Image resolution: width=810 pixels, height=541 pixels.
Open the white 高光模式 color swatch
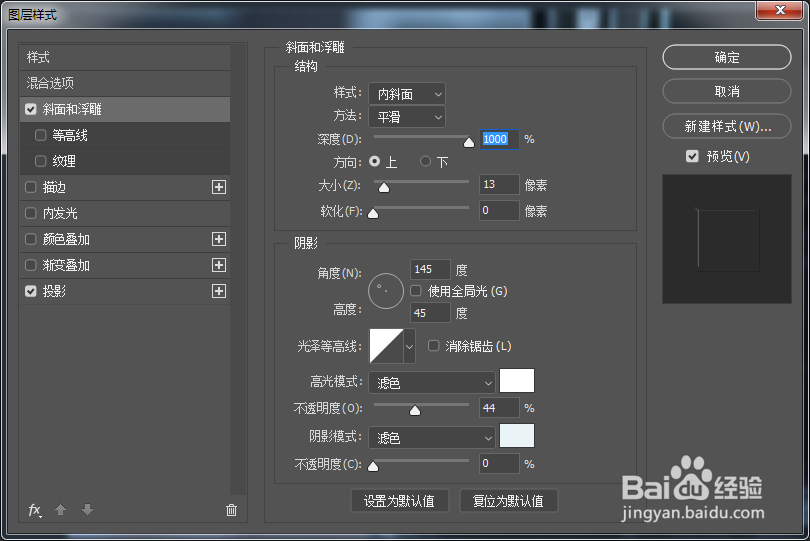pyautogui.click(x=517, y=381)
